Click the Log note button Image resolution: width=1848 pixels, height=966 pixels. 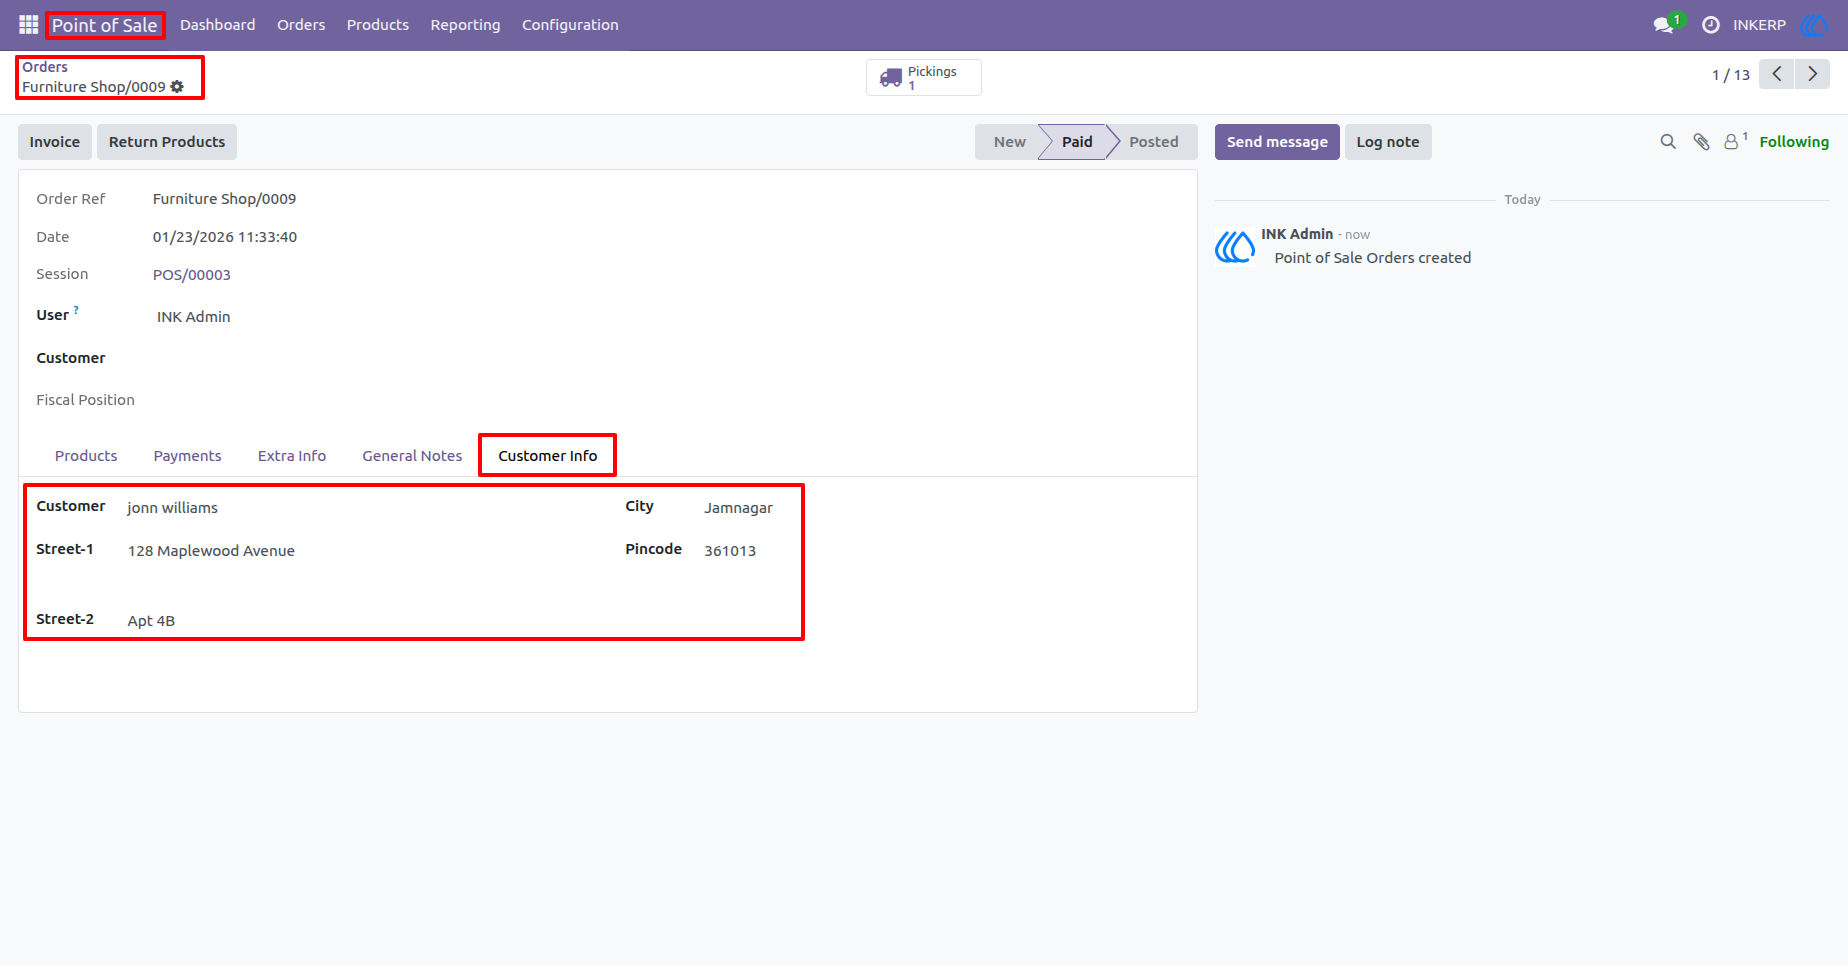[1388, 142]
